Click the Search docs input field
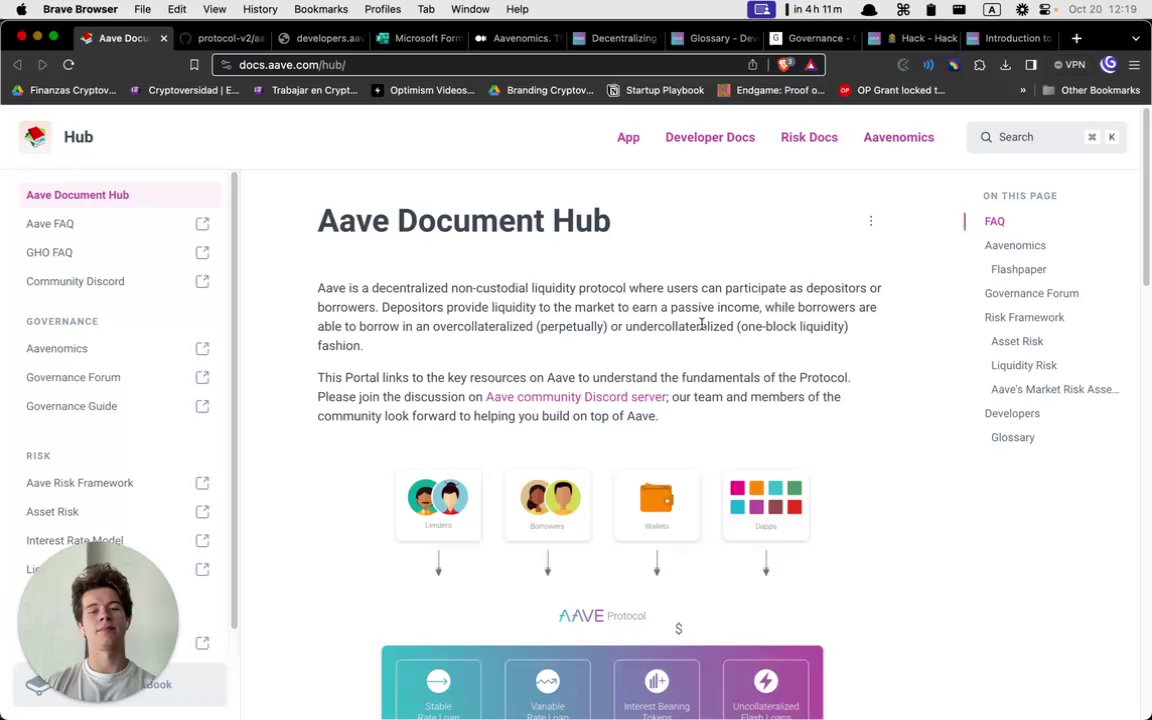Viewport: 1152px width, 720px height. click(1046, 137)
